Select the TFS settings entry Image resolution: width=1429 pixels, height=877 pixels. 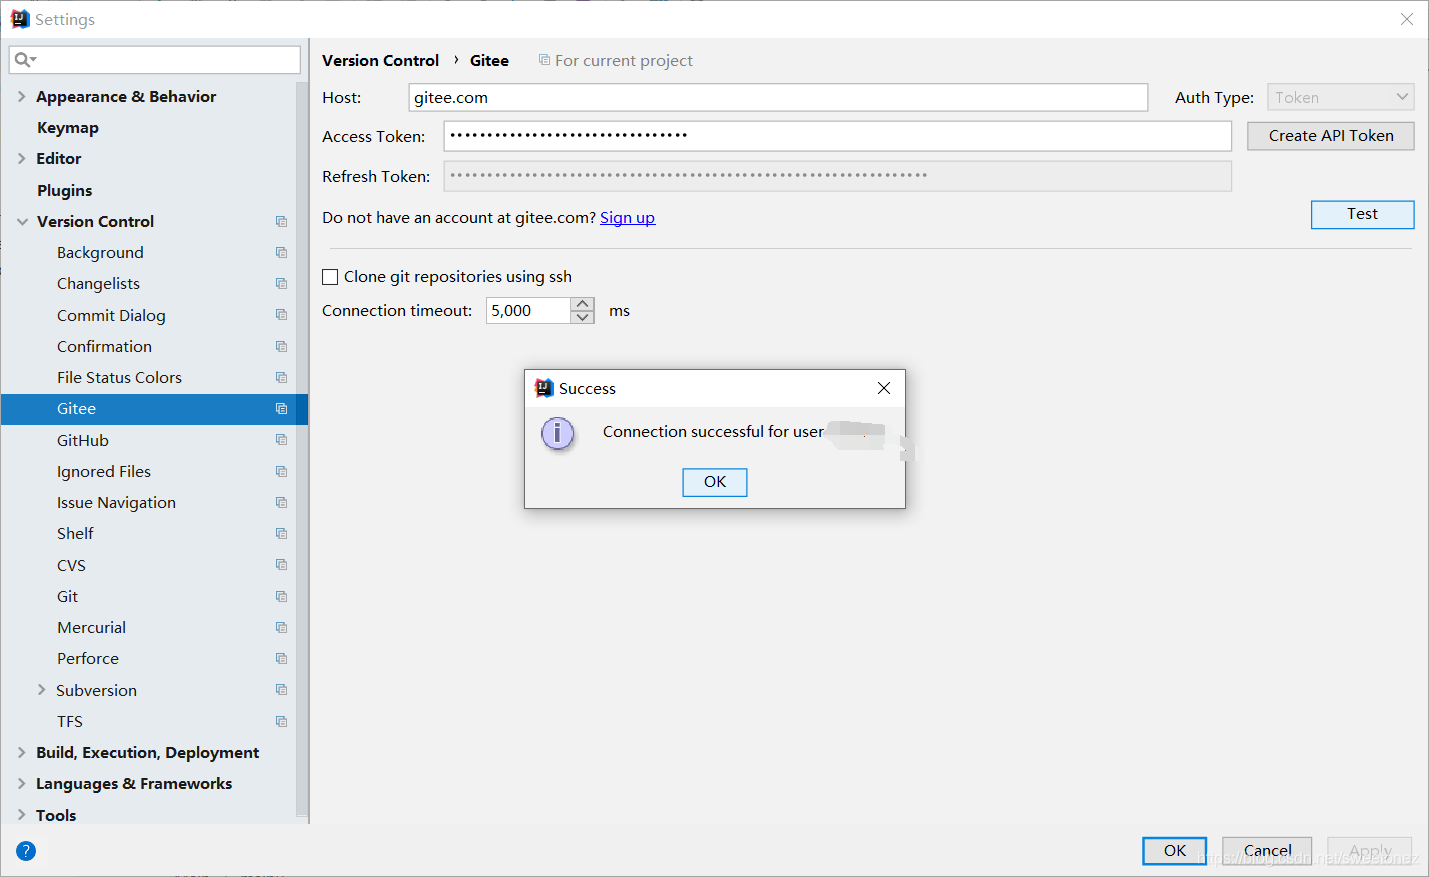tap(70, 721)
